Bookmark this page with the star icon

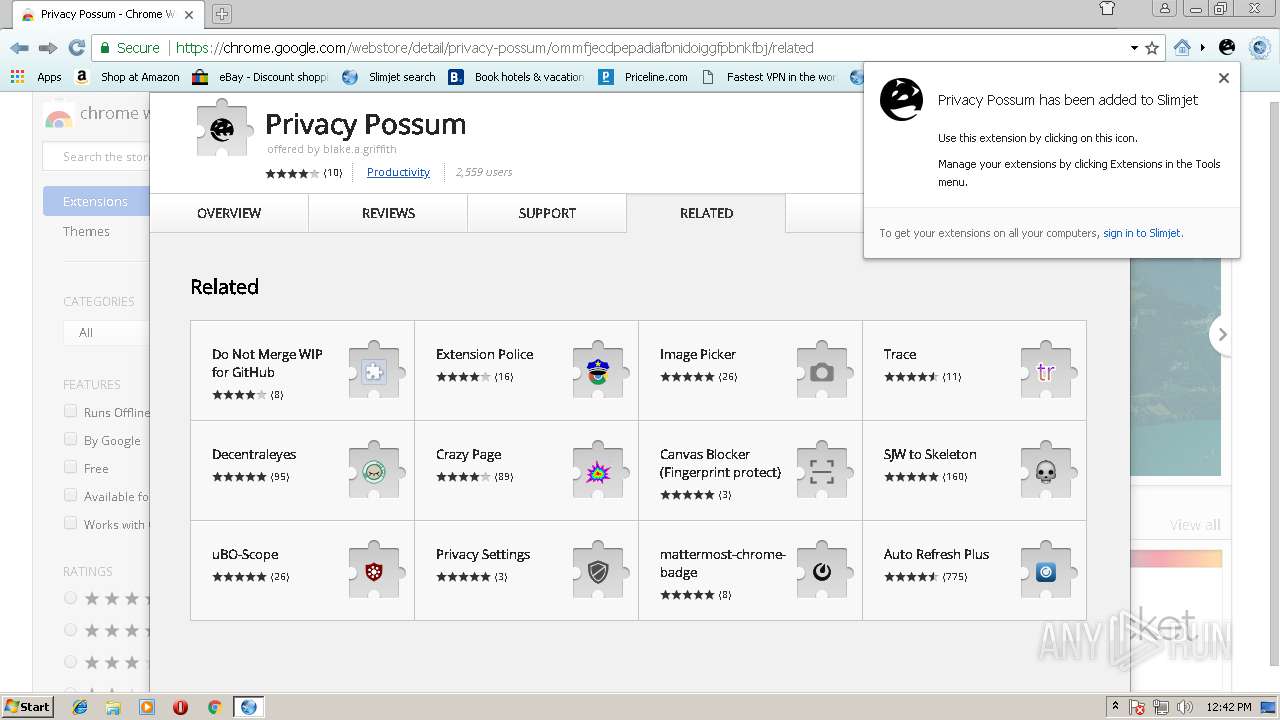[1152, 48]
